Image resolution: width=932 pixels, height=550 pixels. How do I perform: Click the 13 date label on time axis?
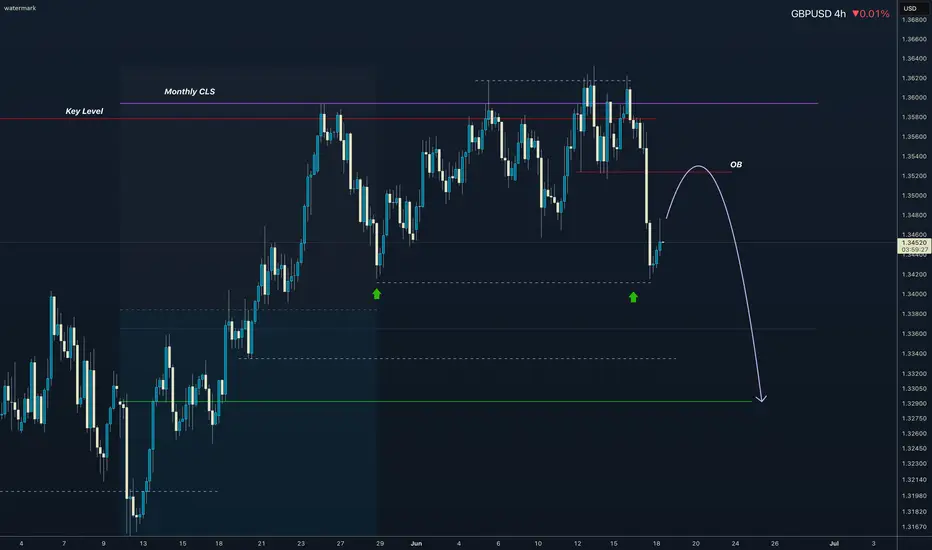(143, 543)
